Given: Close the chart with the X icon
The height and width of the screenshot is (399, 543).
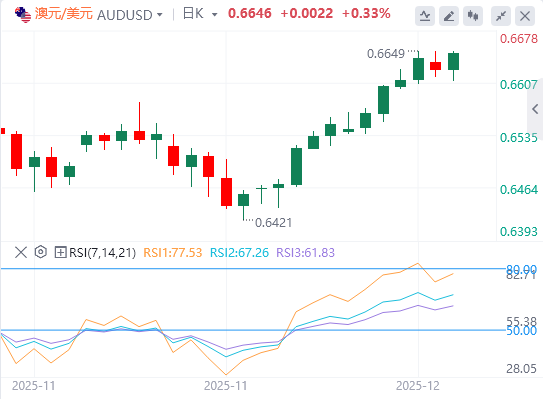Looking at the screenshot, I should point(525,16).
